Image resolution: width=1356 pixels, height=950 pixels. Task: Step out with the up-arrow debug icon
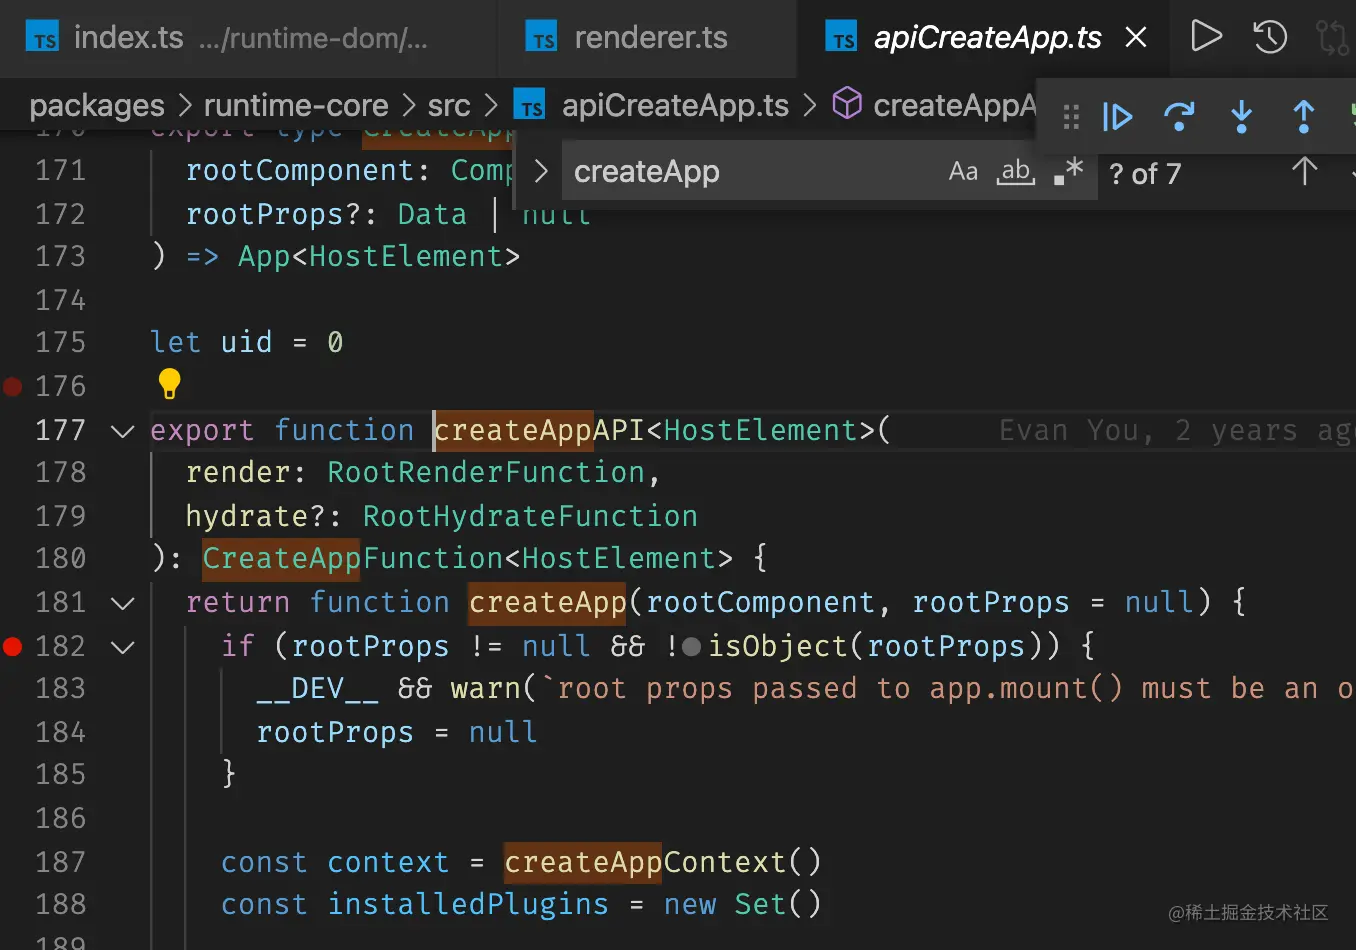1304,117
